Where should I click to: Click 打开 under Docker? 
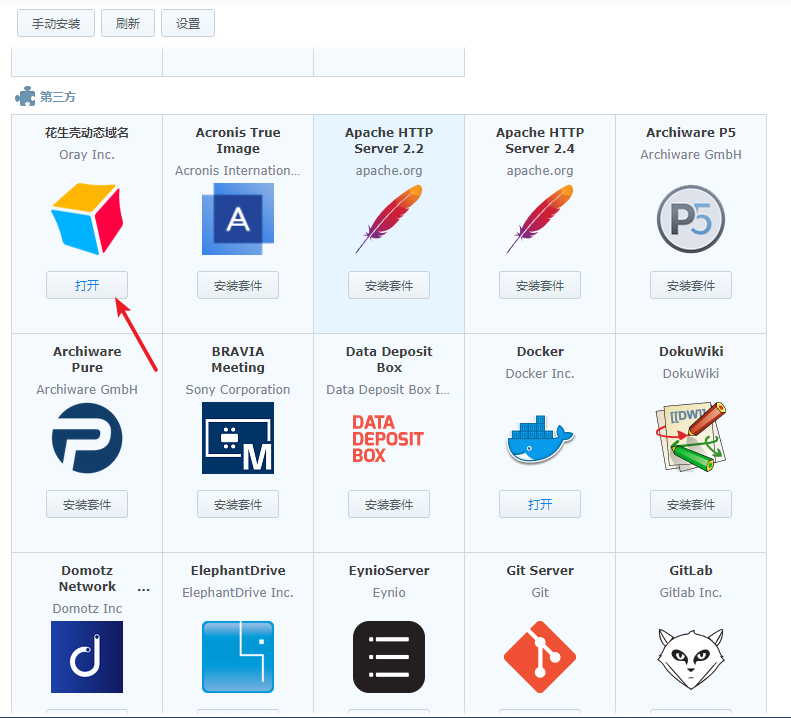(x=540, y=504)
